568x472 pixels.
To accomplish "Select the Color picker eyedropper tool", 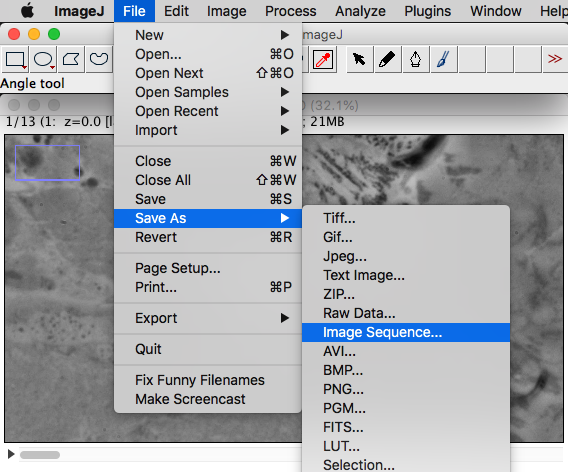I will tap(323, 59).
